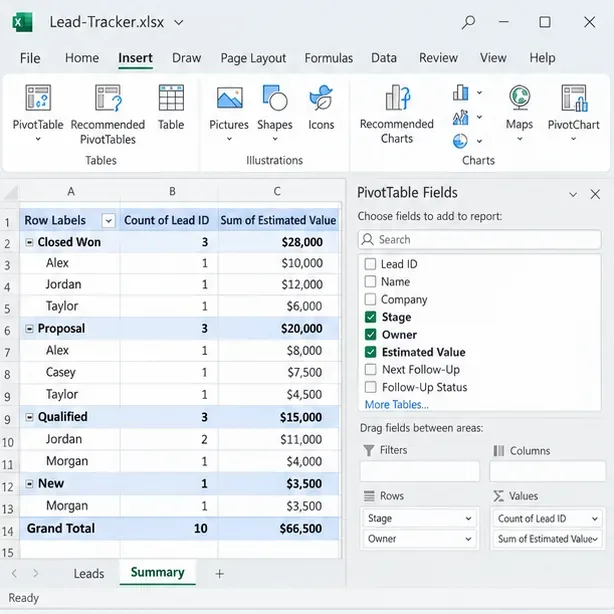Viewport: 614px width, 614px height.
Task: Click the Icons insert button
Action: pos(321,107)
